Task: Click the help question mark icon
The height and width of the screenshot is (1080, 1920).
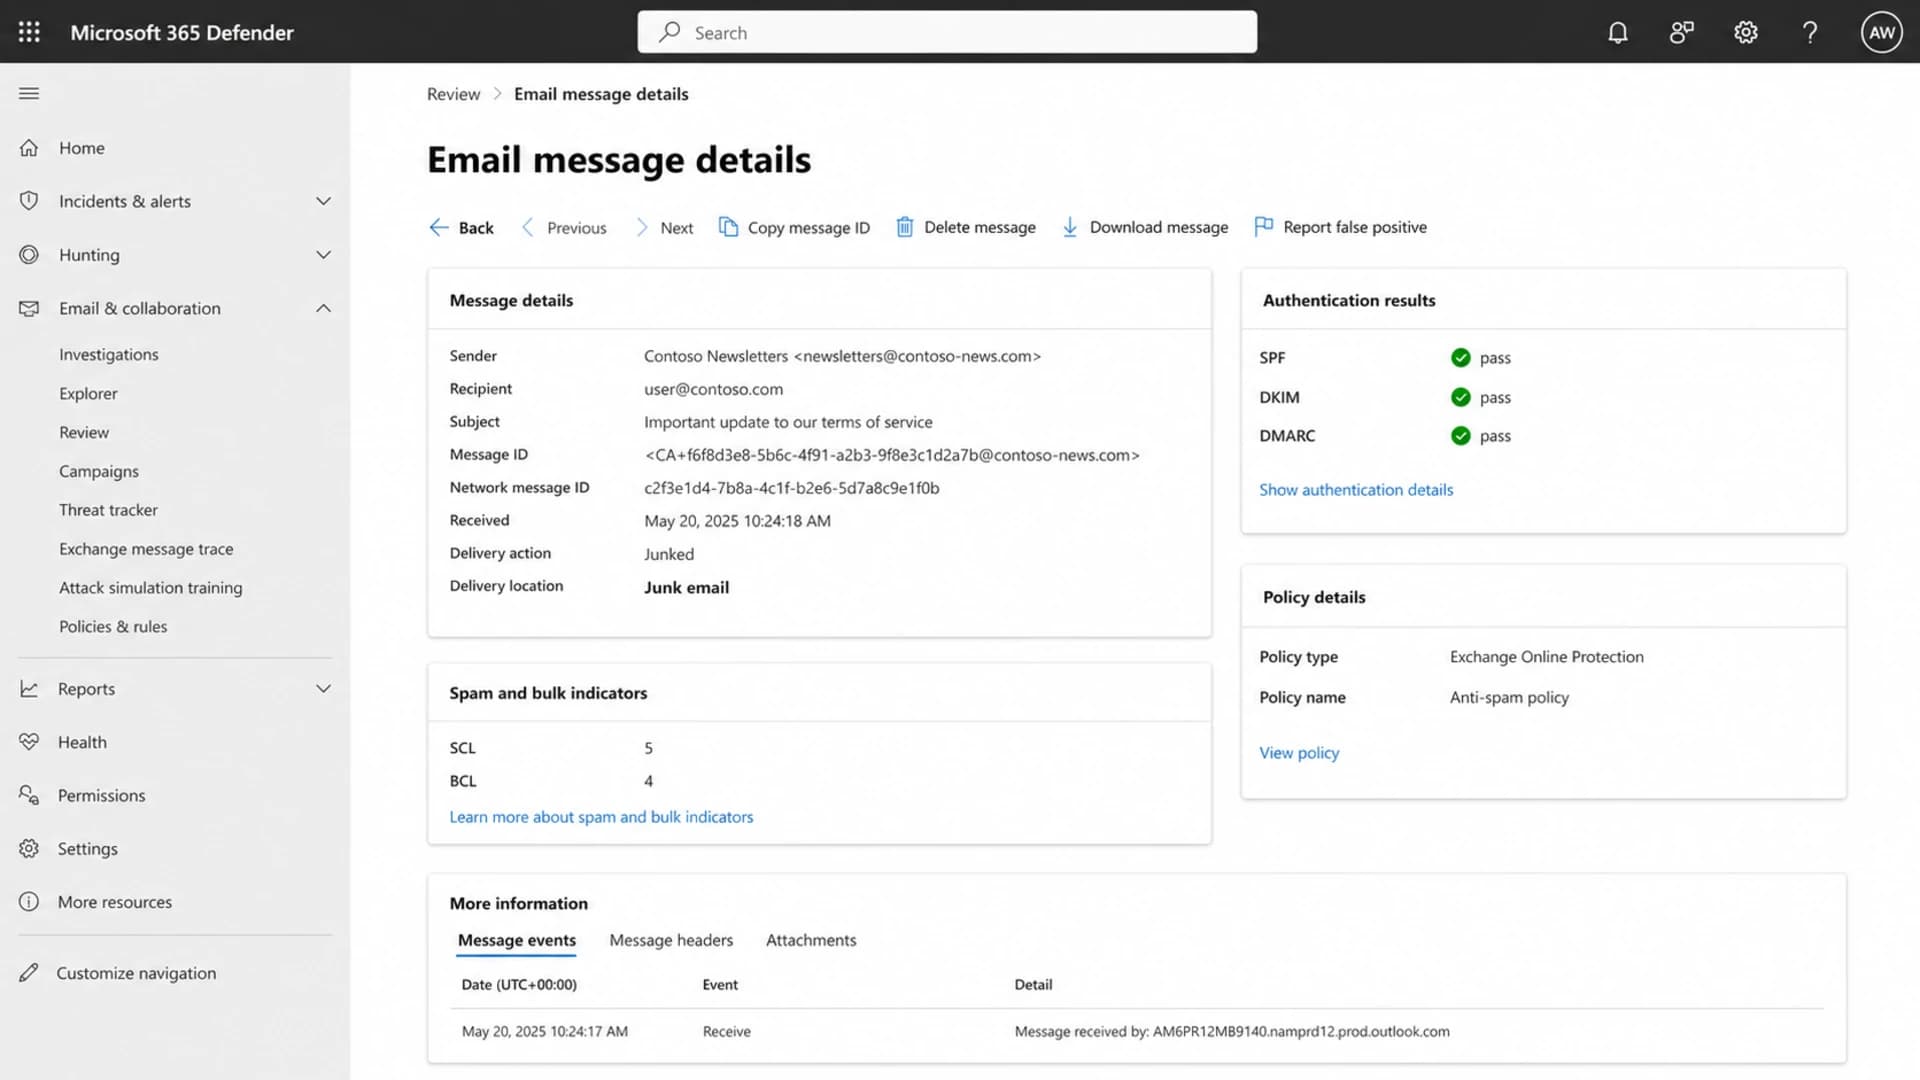Action: point(1809,32)
